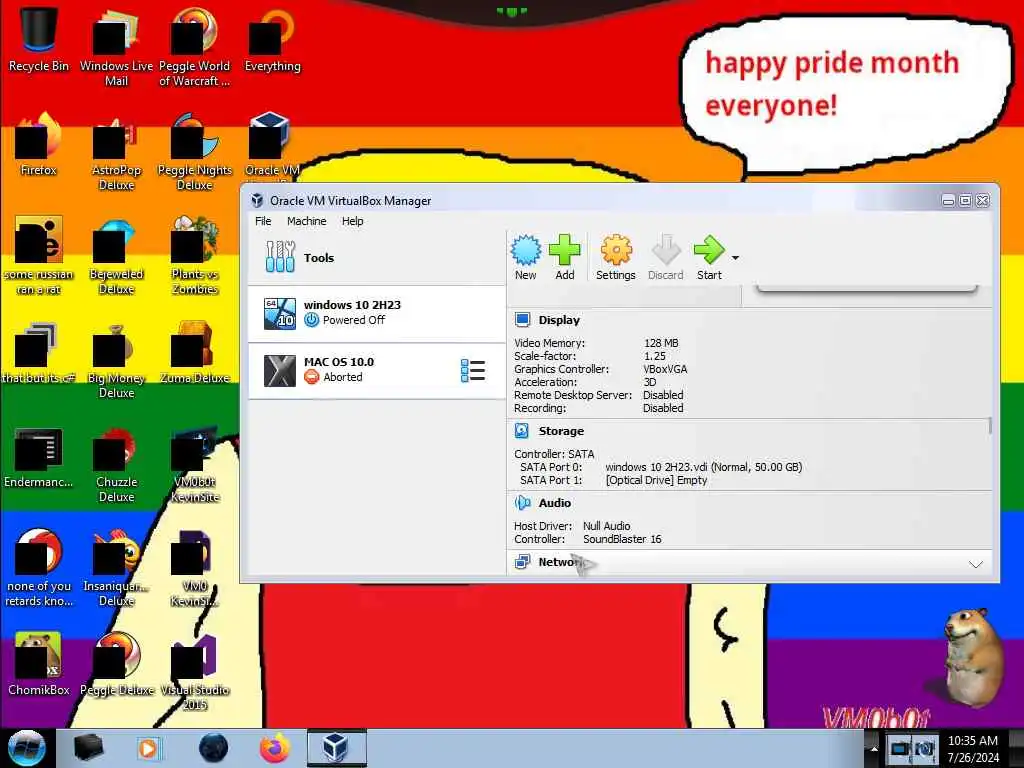
Task: Select the Tools entry in VirtualBox
Action: click(377, 257)
